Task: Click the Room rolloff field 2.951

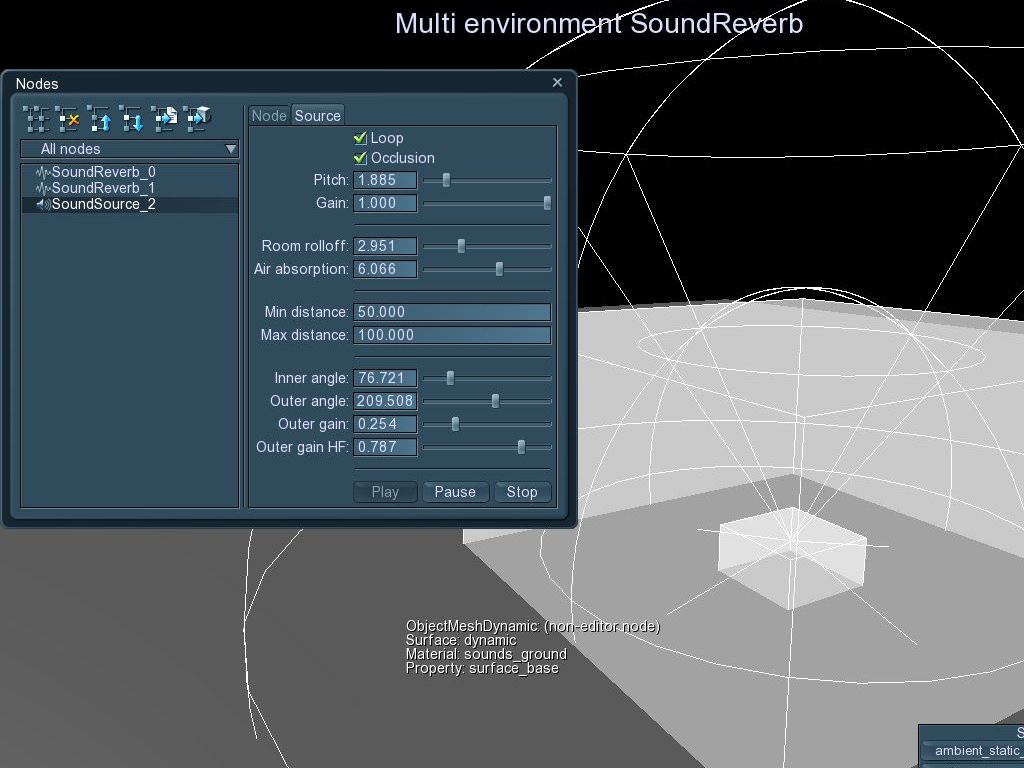Action: click(x=385, y=246)
